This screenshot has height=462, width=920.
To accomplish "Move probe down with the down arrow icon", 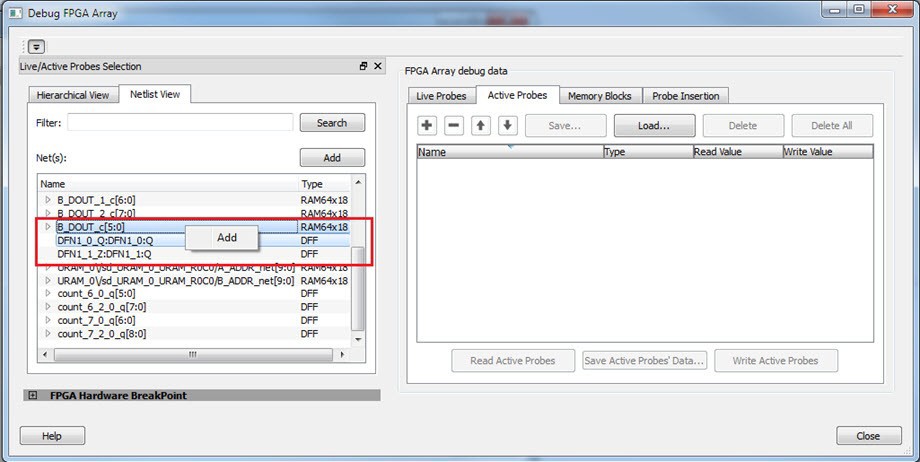I will point(507,126).
